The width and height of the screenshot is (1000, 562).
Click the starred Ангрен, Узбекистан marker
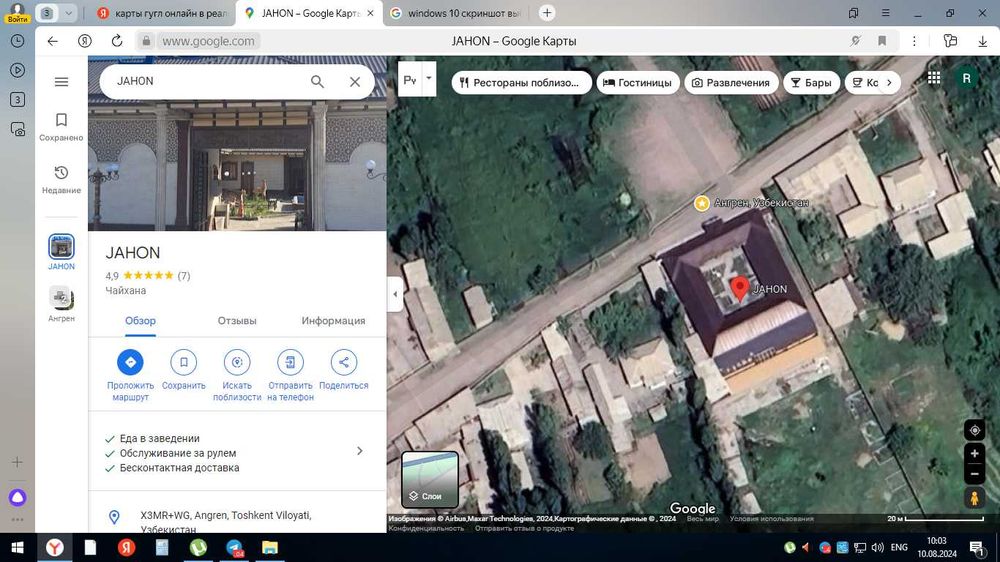click(x=702, y=203)
